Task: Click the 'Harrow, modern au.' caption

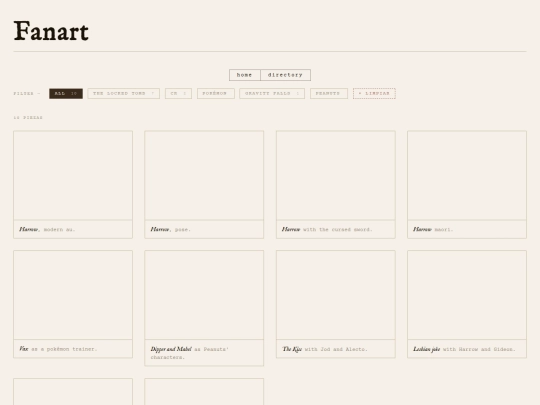Action: tap(47, 229)
